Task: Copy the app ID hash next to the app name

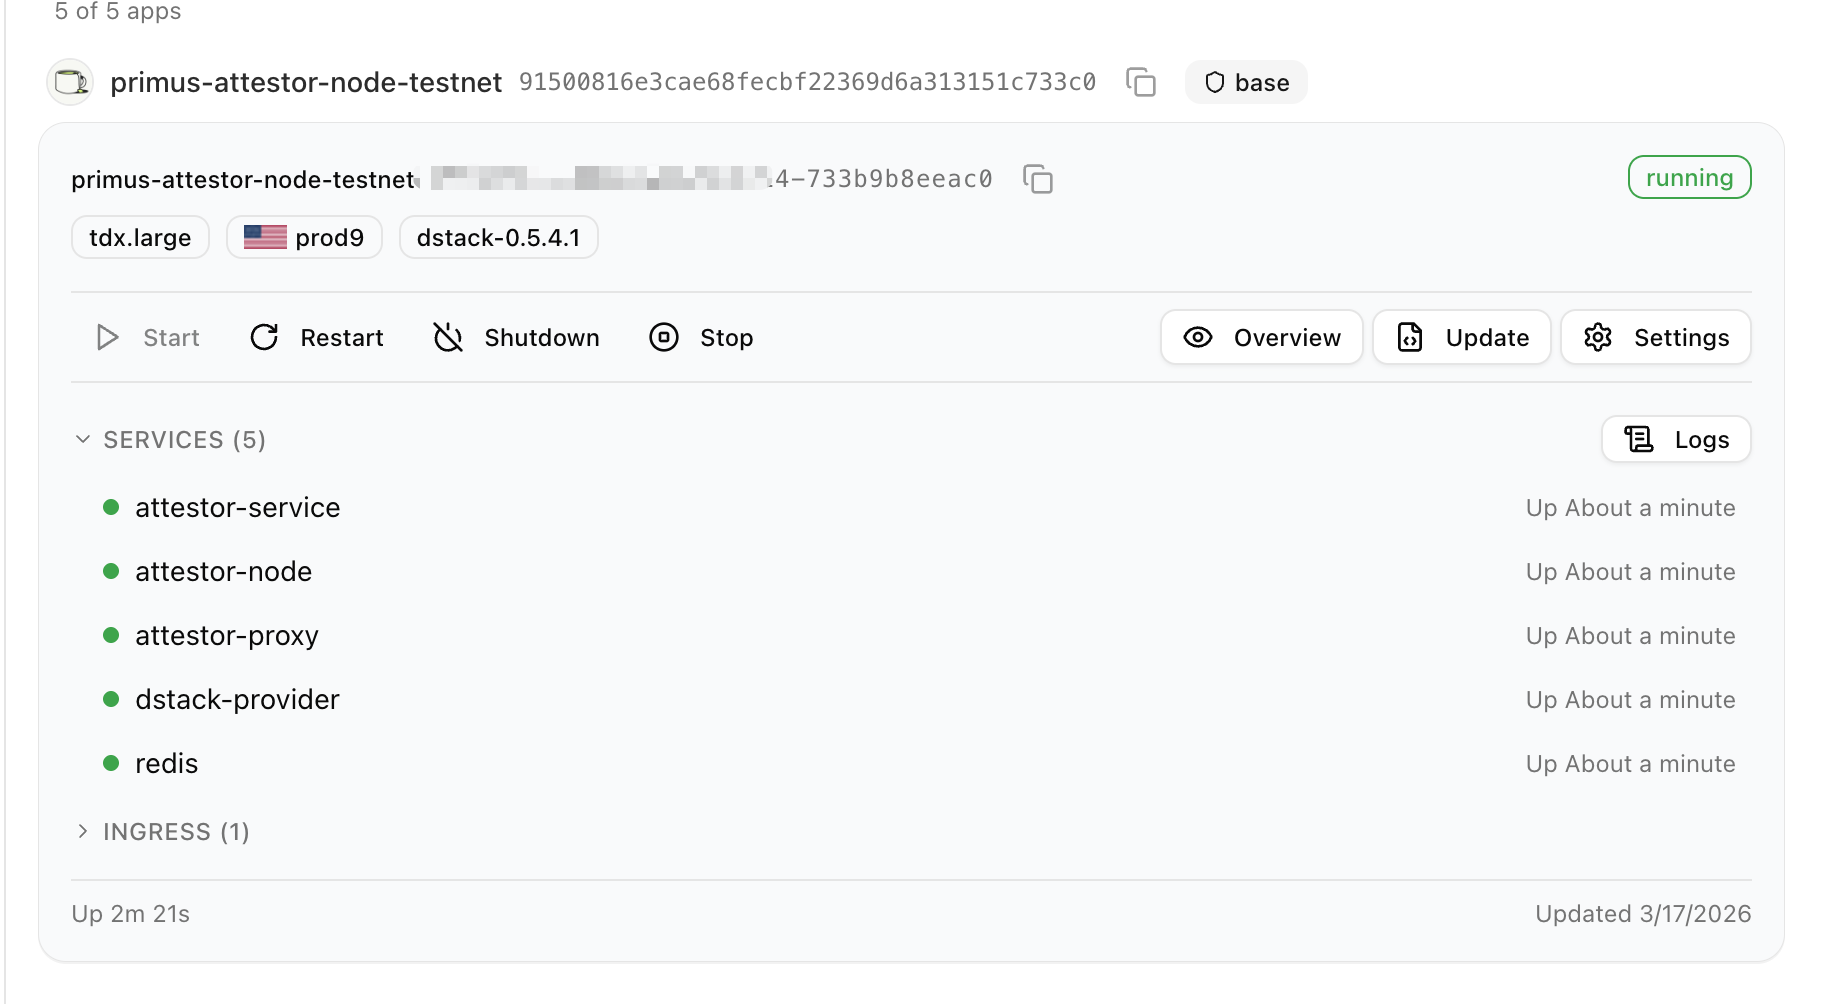Action: point(1141,82)
